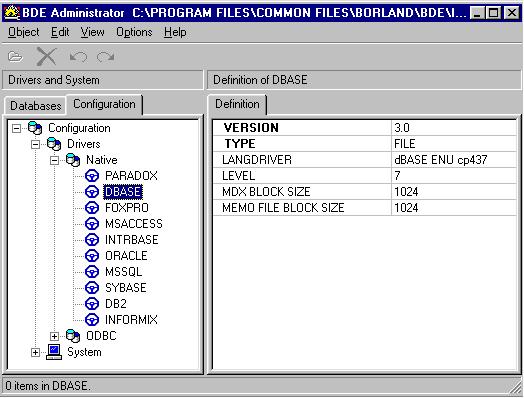Select the INFORMIX driver label
This screenshot has height=398, width=524.
[131, 320]
